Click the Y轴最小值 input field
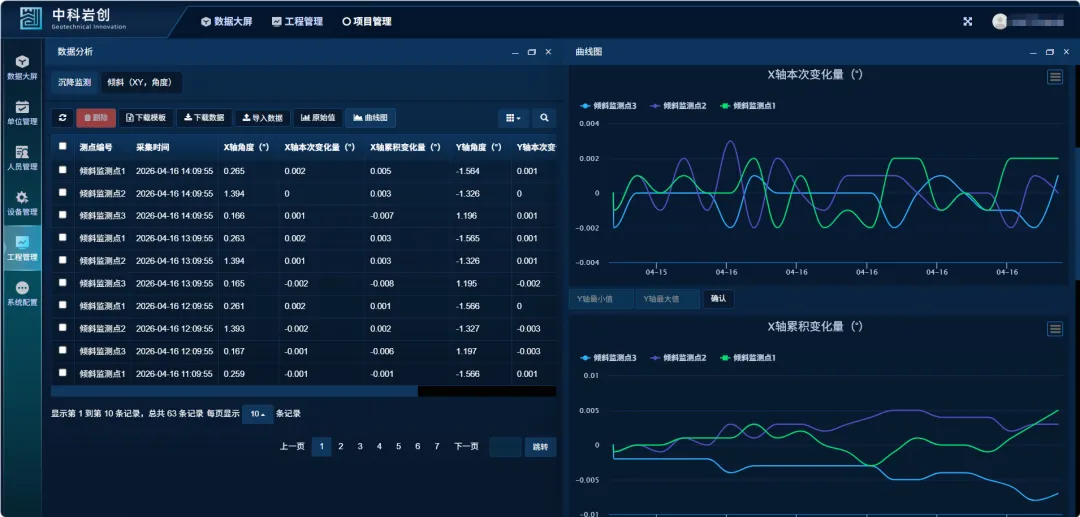 601,298
